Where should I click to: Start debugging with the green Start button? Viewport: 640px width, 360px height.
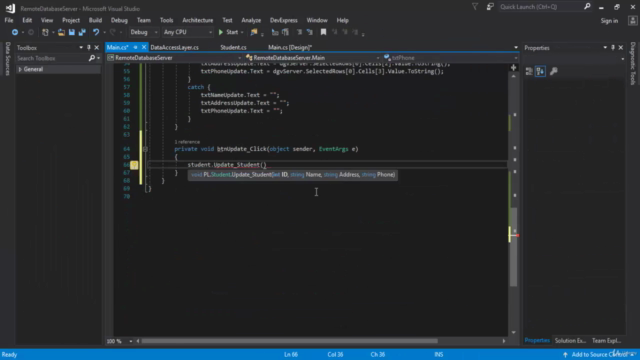pos(228,32)
